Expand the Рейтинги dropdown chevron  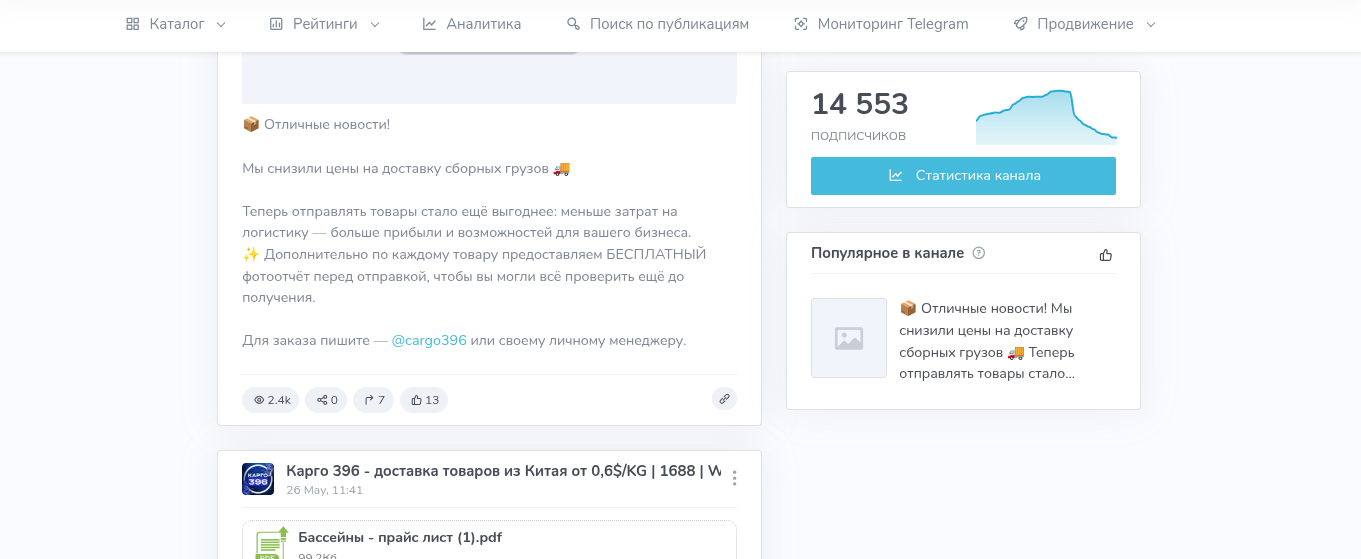click(x=375, y=24)
